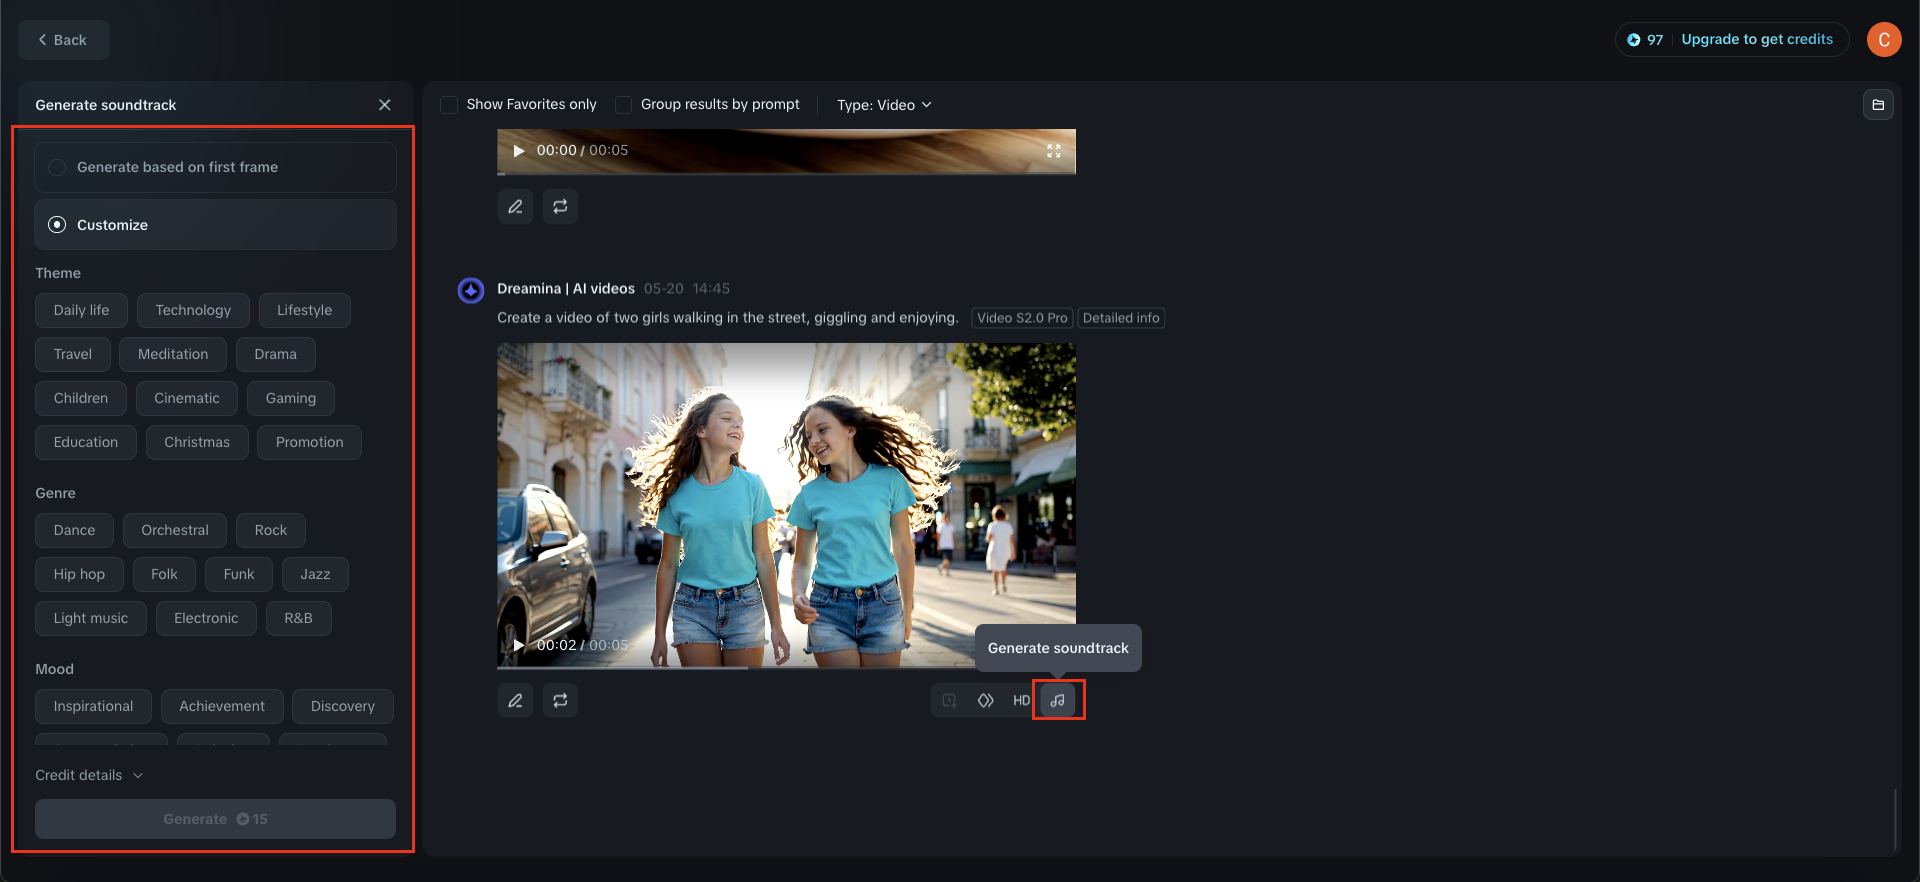Click the Generate soundtrack music note icon

tap(1058, 700)
